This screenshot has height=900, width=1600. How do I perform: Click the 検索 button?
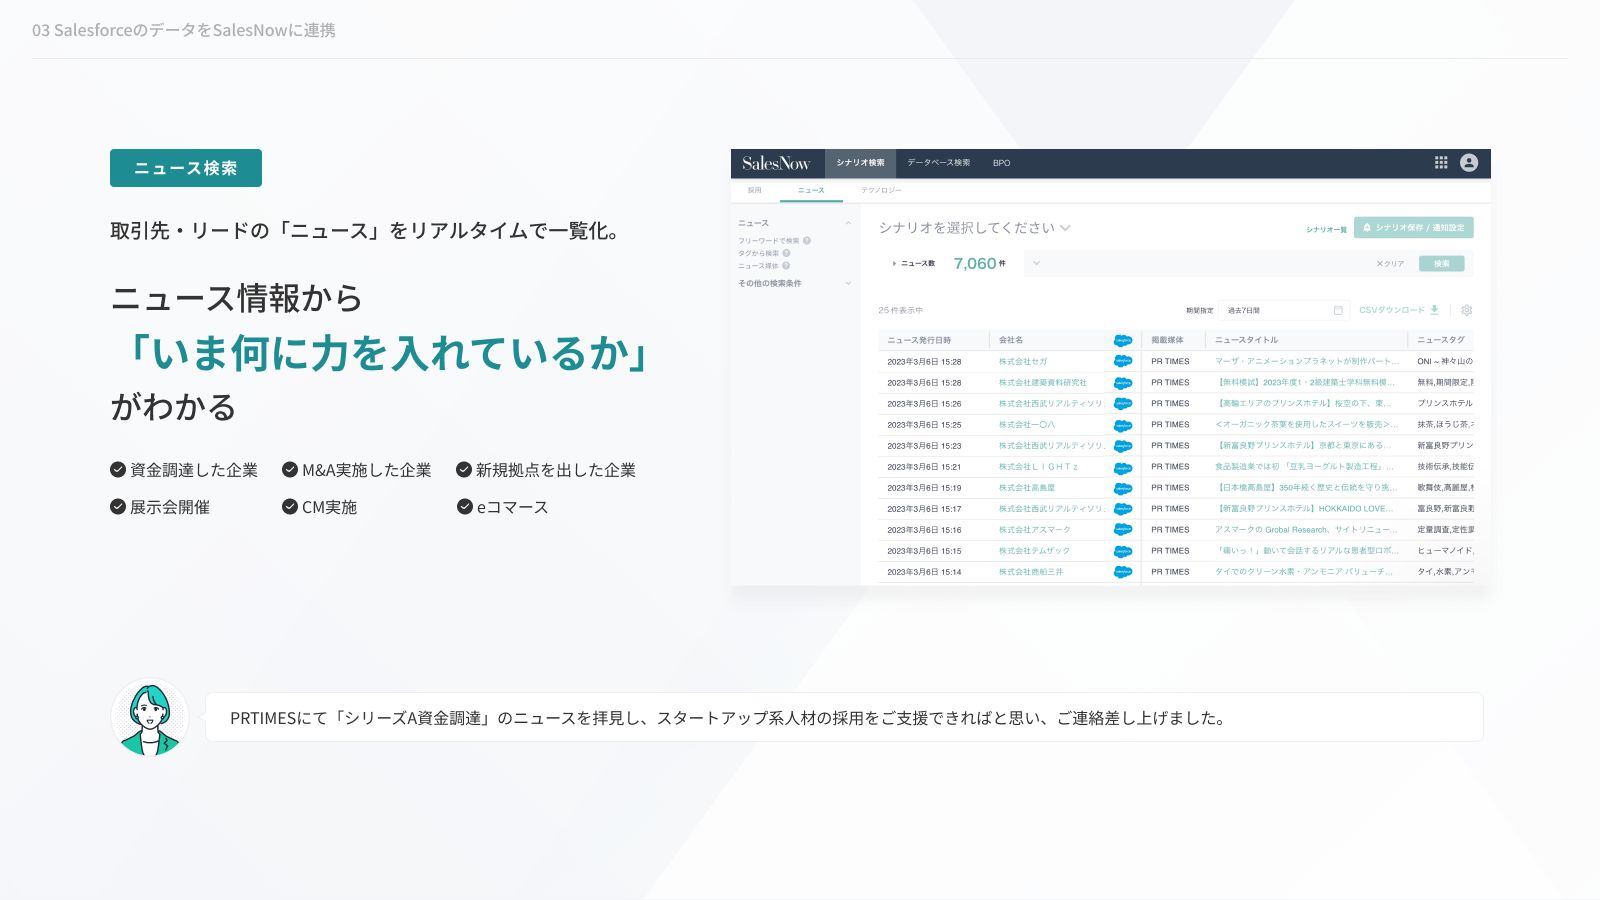(x=1442, y=264)
